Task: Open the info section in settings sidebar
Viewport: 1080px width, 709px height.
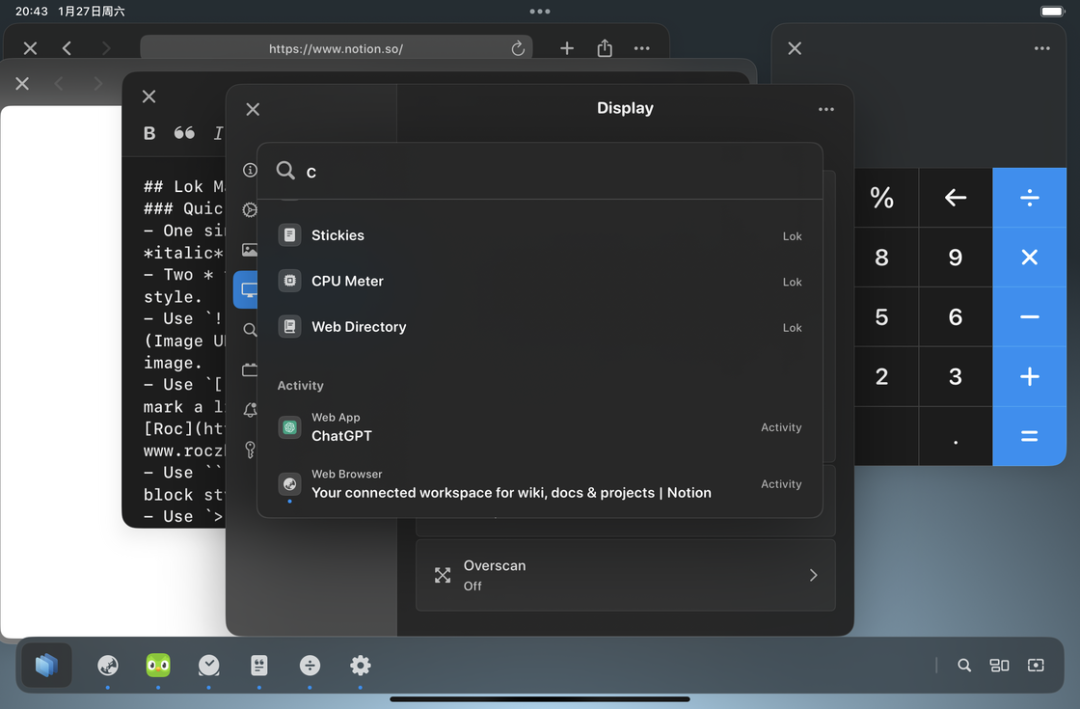Action: coord(250,169)
